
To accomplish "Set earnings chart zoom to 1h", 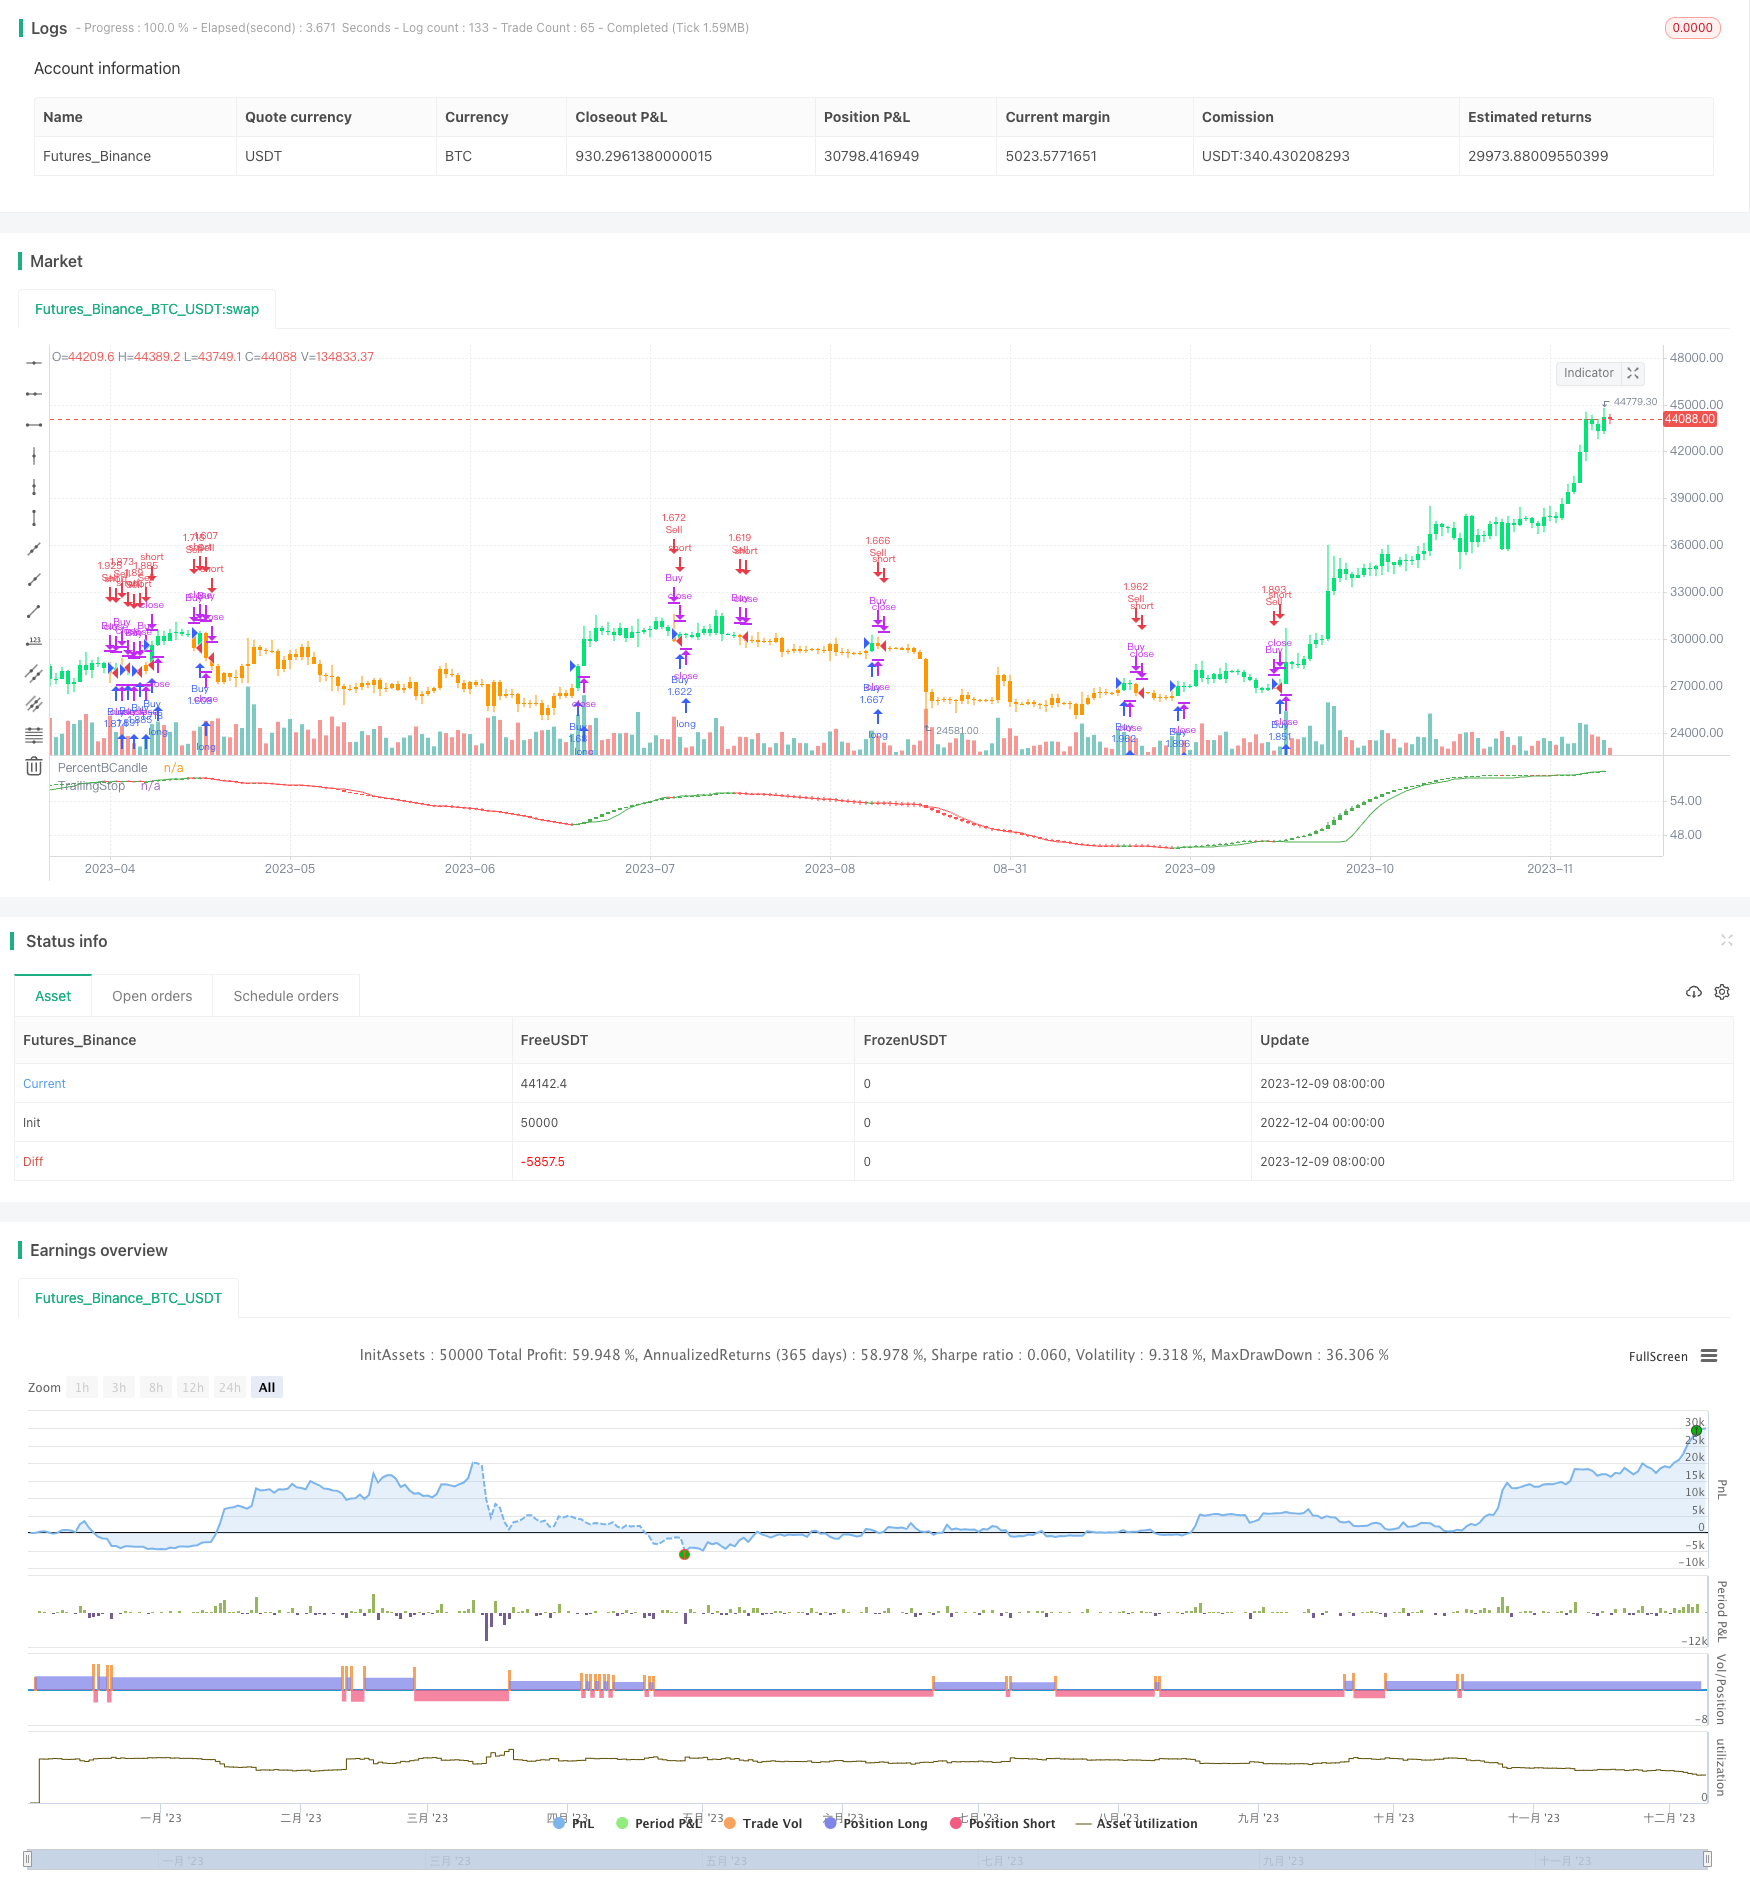I will [x=82, y=1387].
